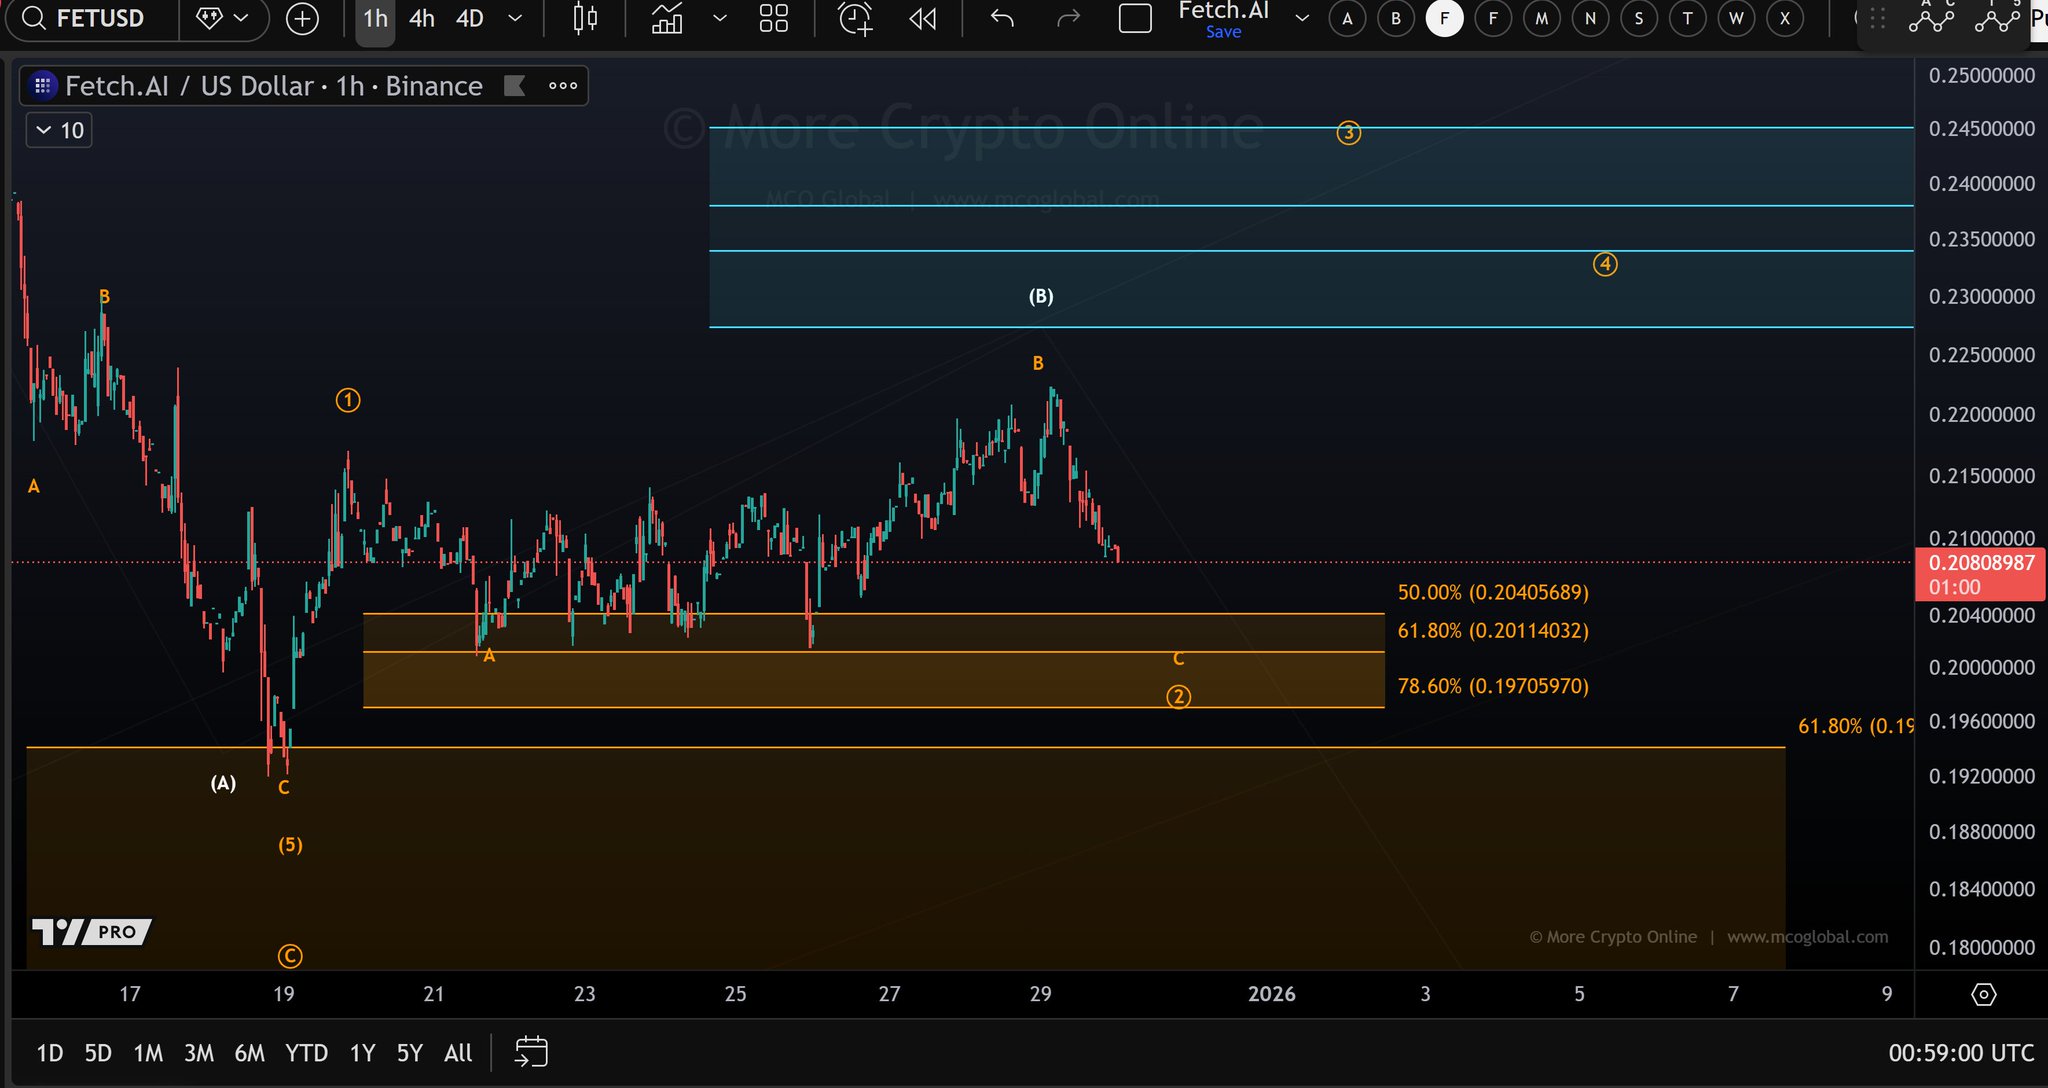Open the Indicators chart icon
This screenshot has width=2048, height=1088.
tap(666, 18)
